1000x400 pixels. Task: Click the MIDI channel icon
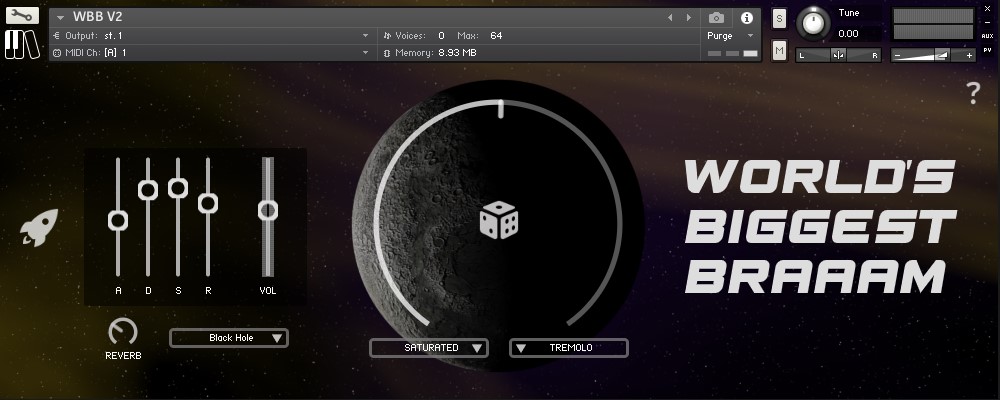[x=56, y=53]
